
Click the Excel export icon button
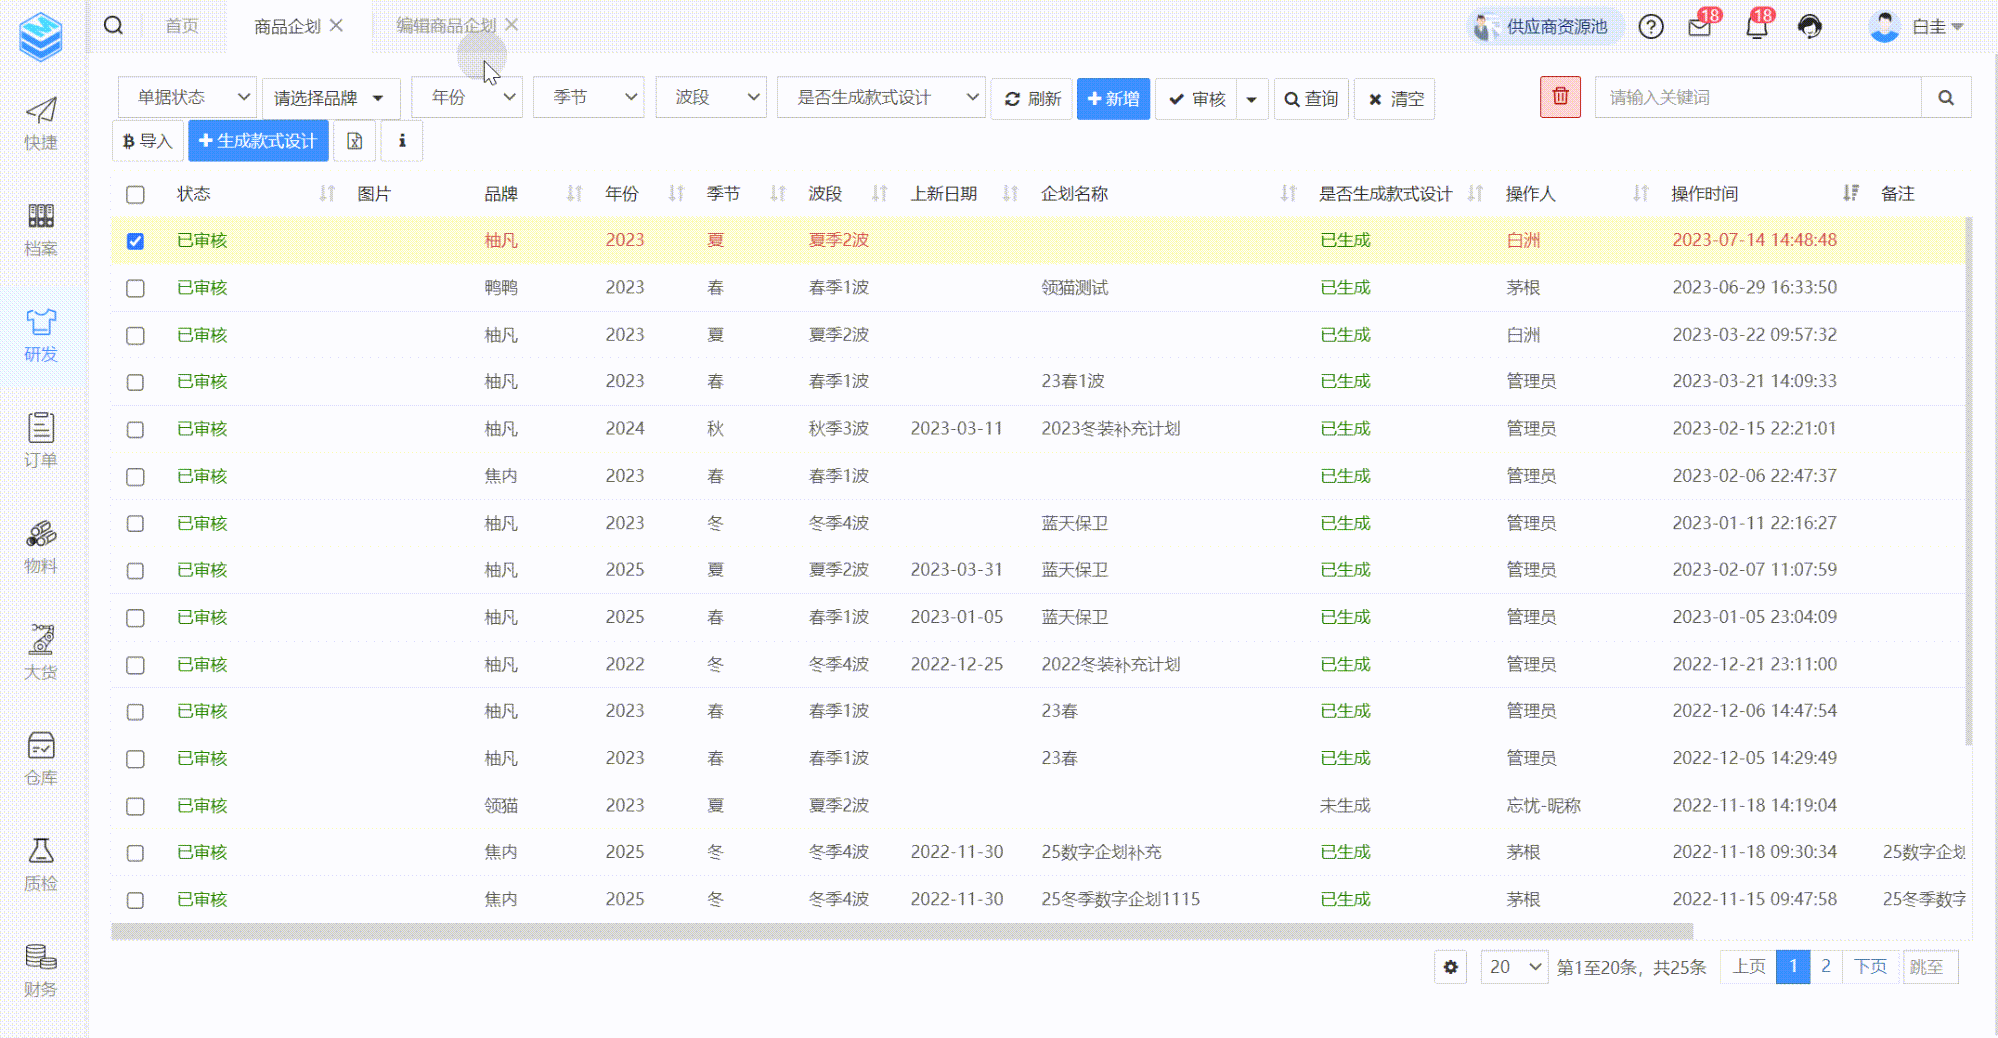coord(354,141)
